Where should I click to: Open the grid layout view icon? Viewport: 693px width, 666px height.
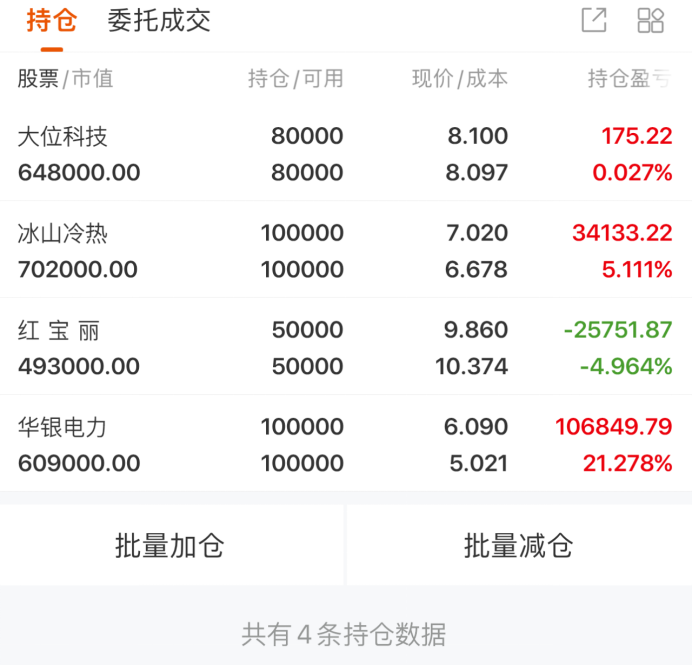coord(651,20)
